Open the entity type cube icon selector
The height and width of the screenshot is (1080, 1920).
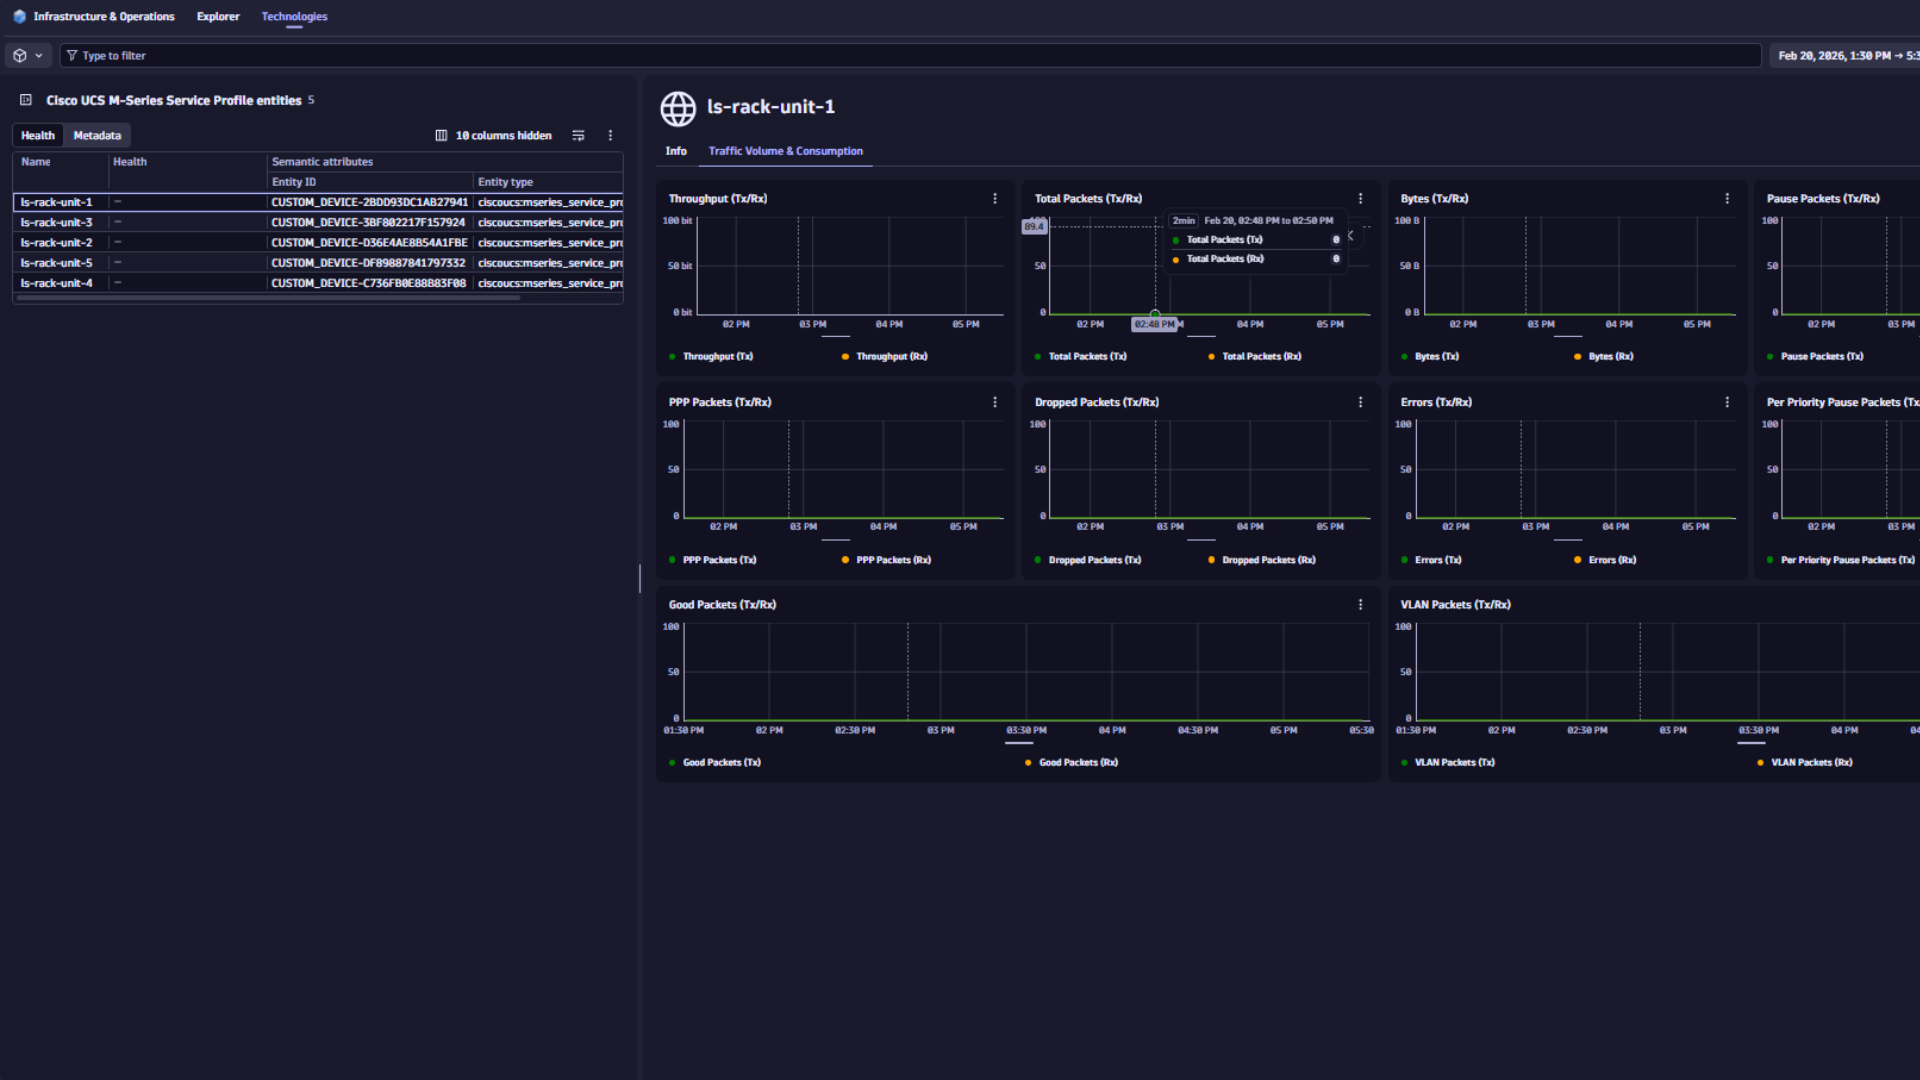(20, 55)
